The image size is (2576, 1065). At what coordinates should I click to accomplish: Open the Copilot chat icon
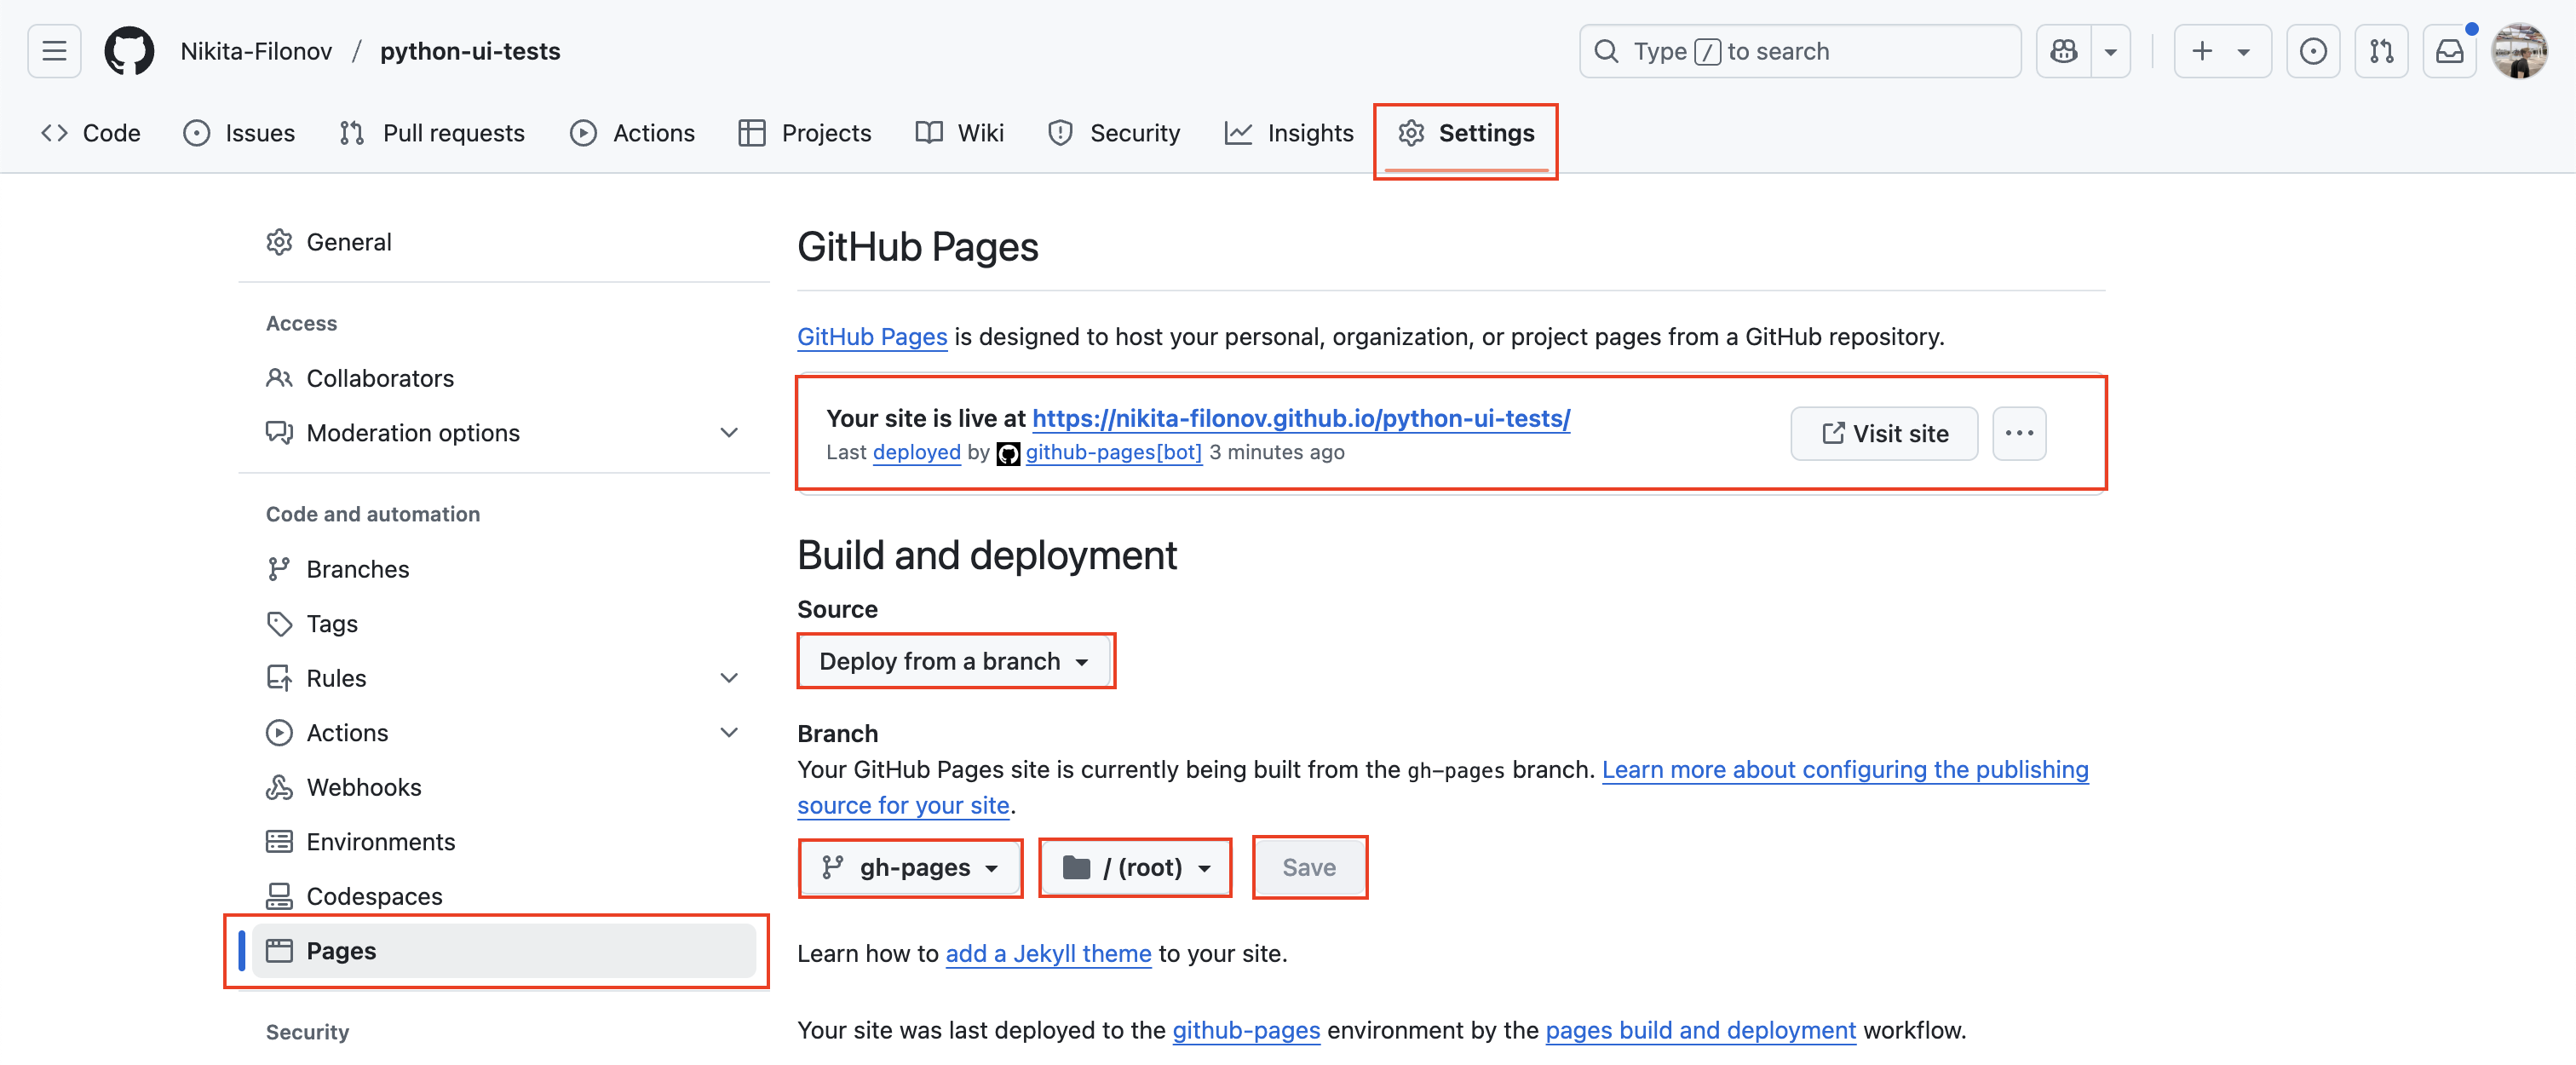(x=2064, y=51)
